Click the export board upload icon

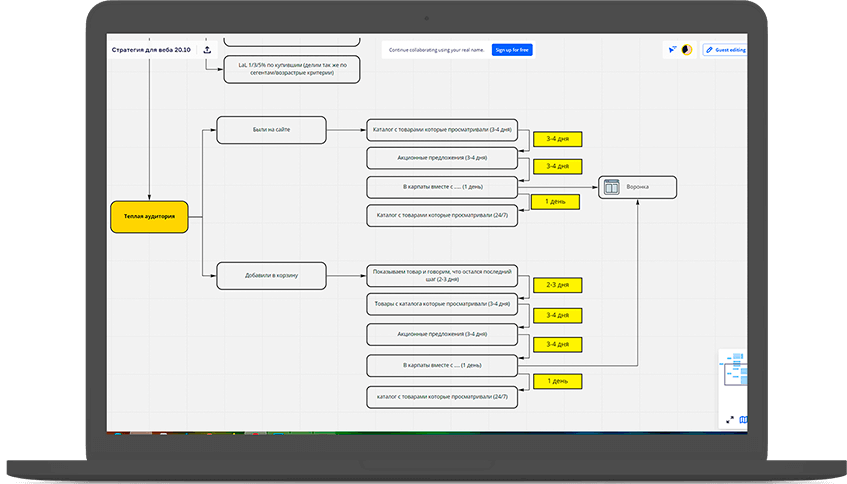pos(207,49)
